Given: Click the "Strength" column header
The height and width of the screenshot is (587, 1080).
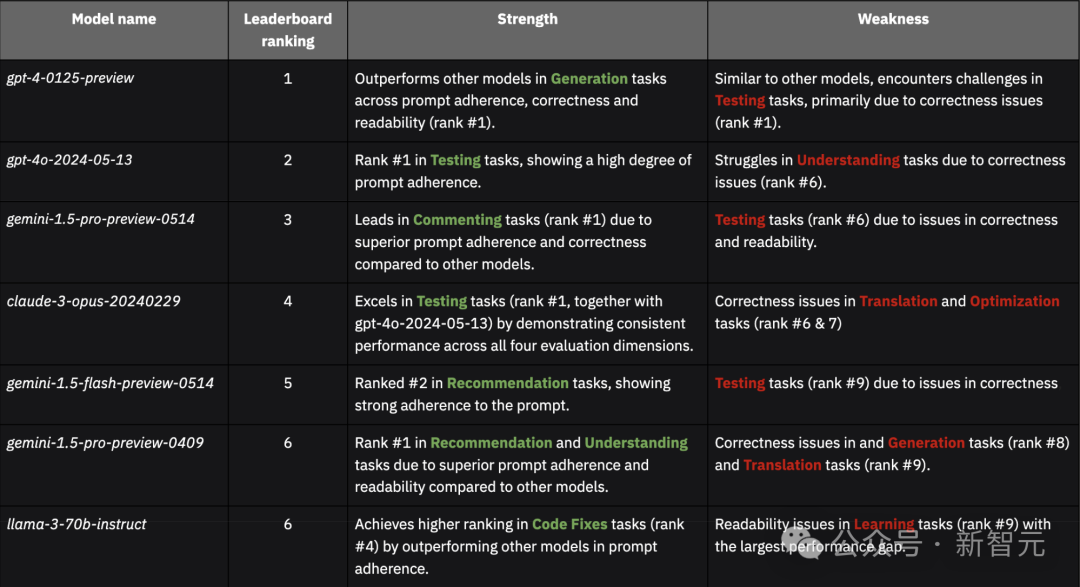Looking at the screenshot, I should [x=527, y=19].
